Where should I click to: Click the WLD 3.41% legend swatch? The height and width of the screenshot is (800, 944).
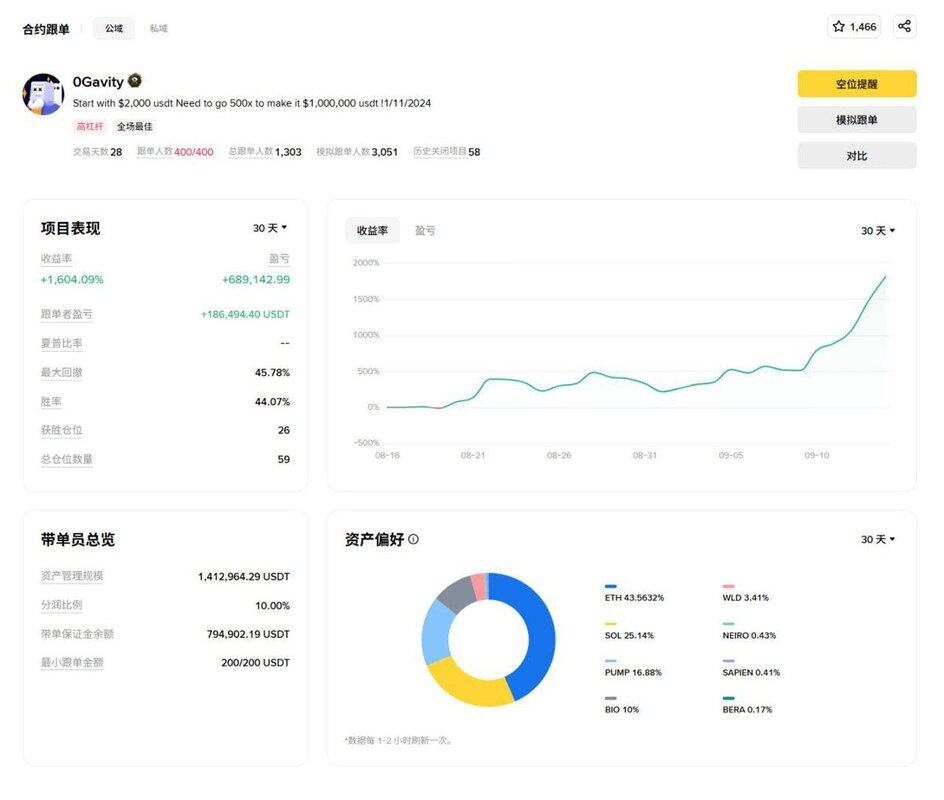click(728, 586)
